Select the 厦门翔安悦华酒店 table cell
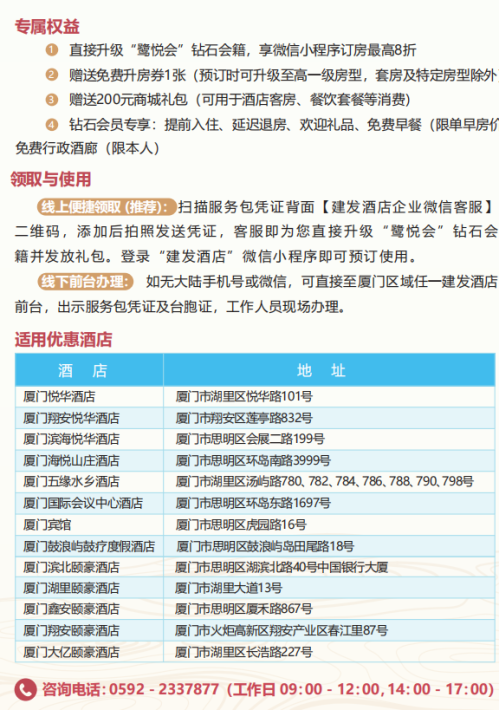Image resolution: width=499 pixels, height=710 pixels. coord(89,418)
